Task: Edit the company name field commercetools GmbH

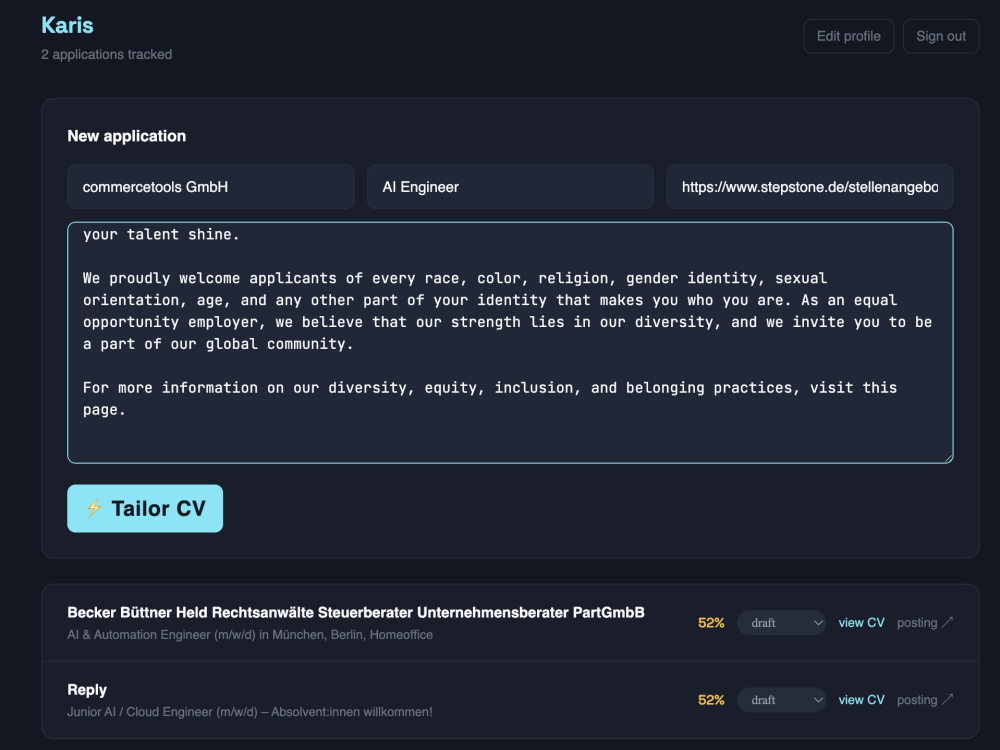Action: coord(210,187)
